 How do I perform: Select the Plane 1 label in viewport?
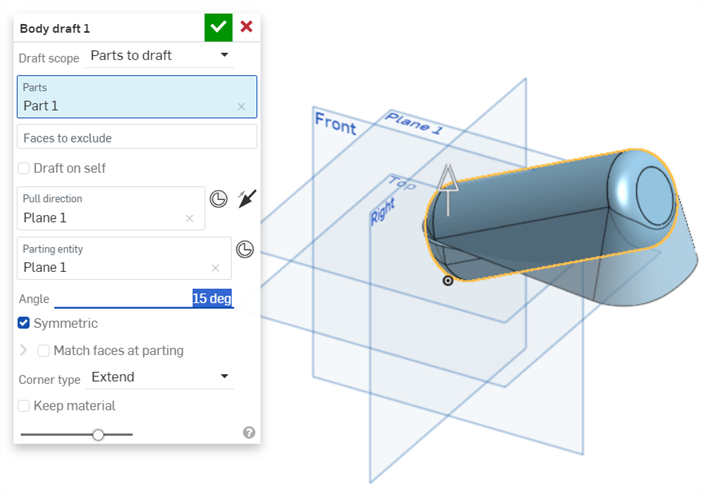coord(414,123)
